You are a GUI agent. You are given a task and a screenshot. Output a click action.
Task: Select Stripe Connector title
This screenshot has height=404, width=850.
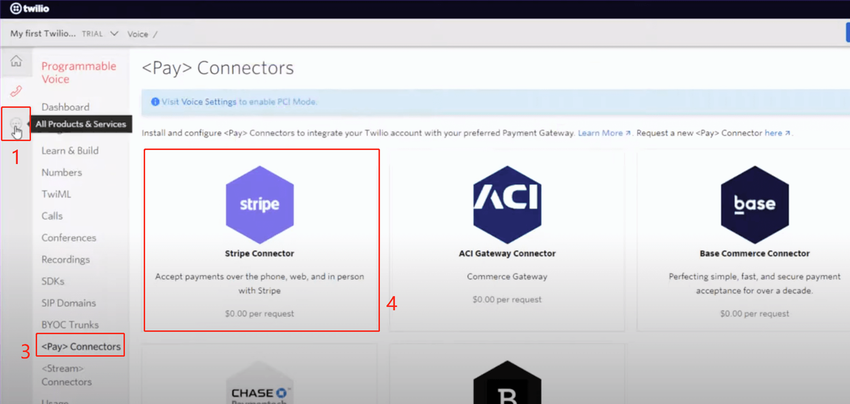(260, 253)
